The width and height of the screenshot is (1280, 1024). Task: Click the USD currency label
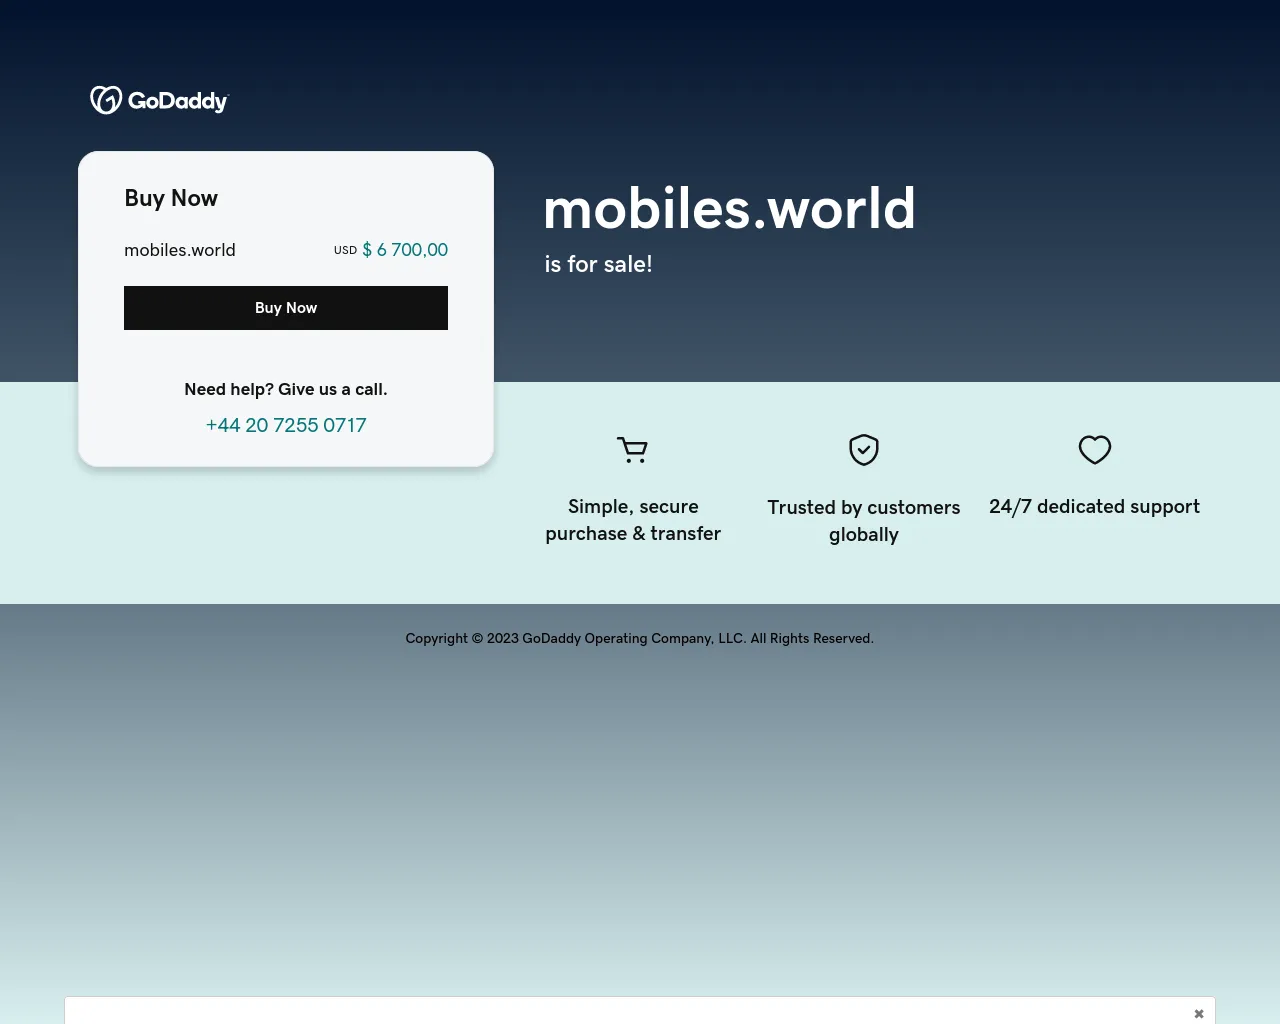pos(345,250)
